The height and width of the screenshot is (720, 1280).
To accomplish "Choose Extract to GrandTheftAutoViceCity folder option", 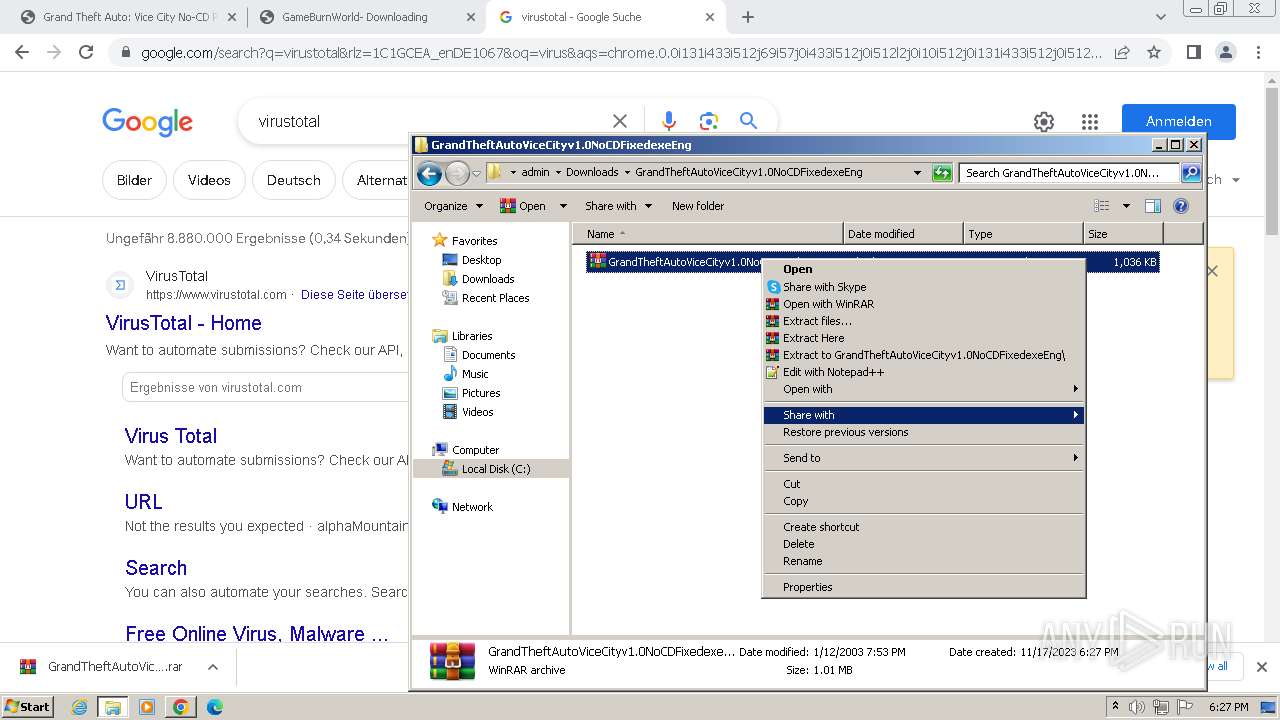I will (x=923, y=355).
